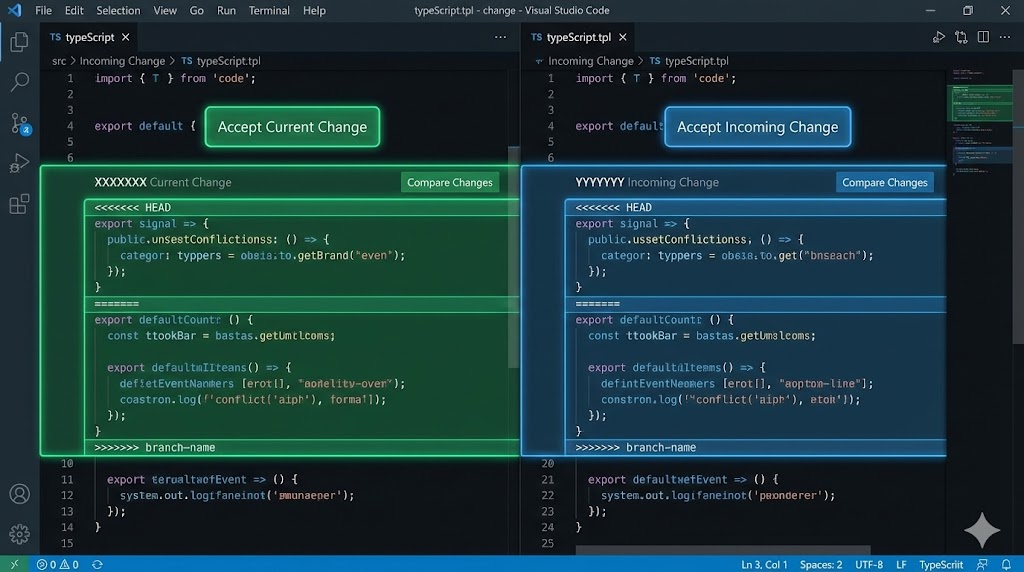Click the '>>>>>>> branch-name' line in left editor

155,447
